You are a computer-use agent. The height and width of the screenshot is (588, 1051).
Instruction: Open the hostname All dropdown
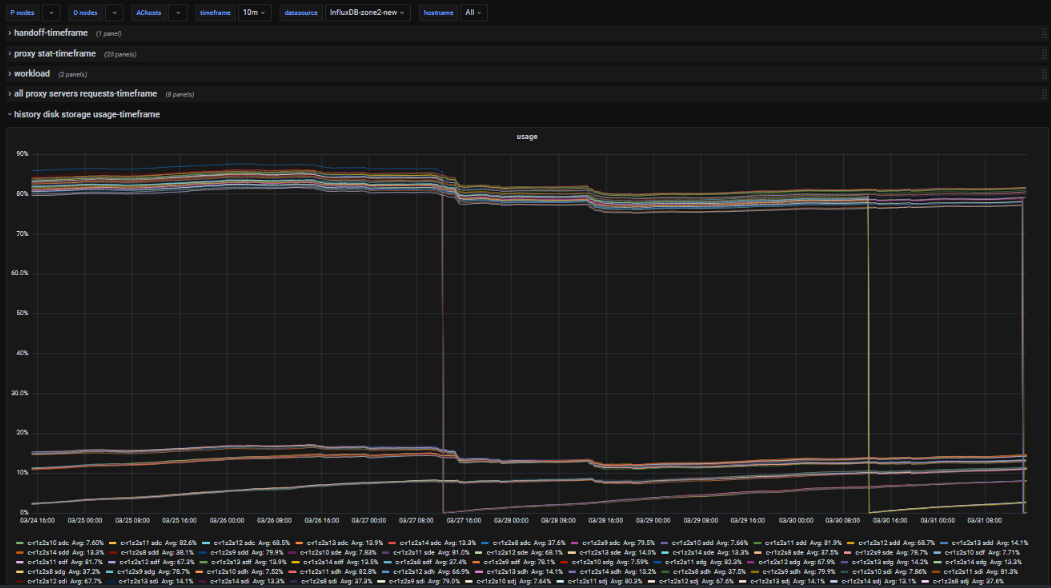[474, 13]
